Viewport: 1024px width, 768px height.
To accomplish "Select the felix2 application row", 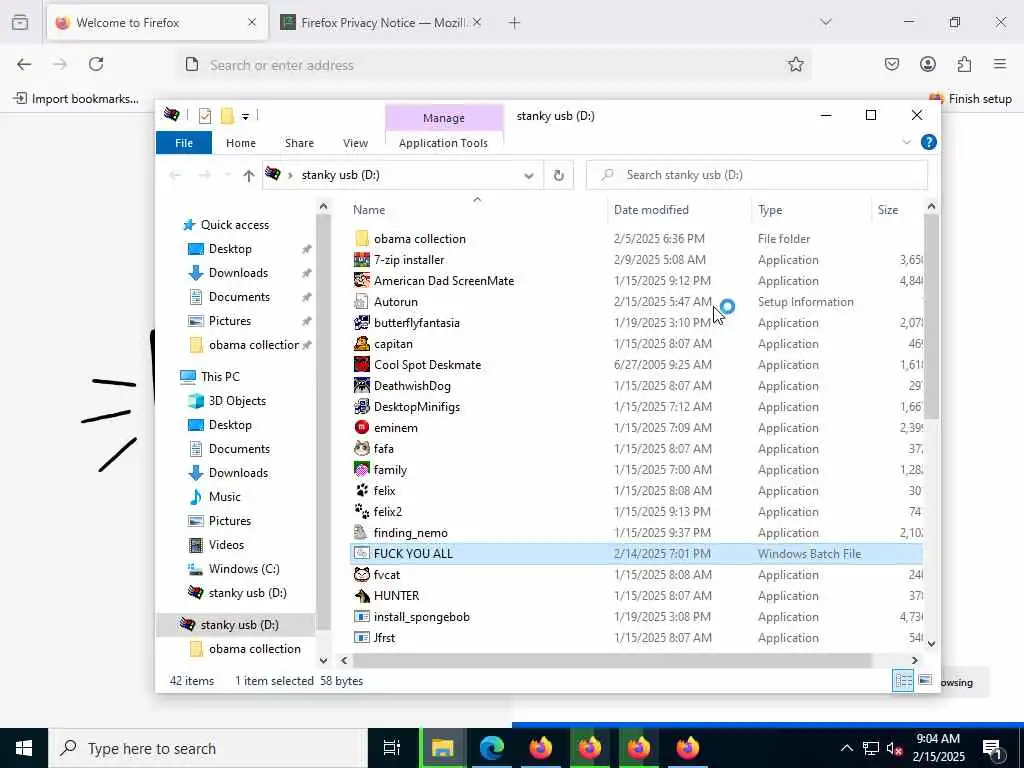I will pos(636,511).
